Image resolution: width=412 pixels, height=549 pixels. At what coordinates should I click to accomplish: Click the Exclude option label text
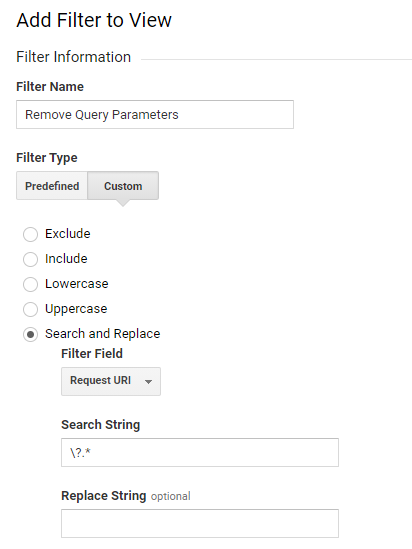(x=68, y=234)
